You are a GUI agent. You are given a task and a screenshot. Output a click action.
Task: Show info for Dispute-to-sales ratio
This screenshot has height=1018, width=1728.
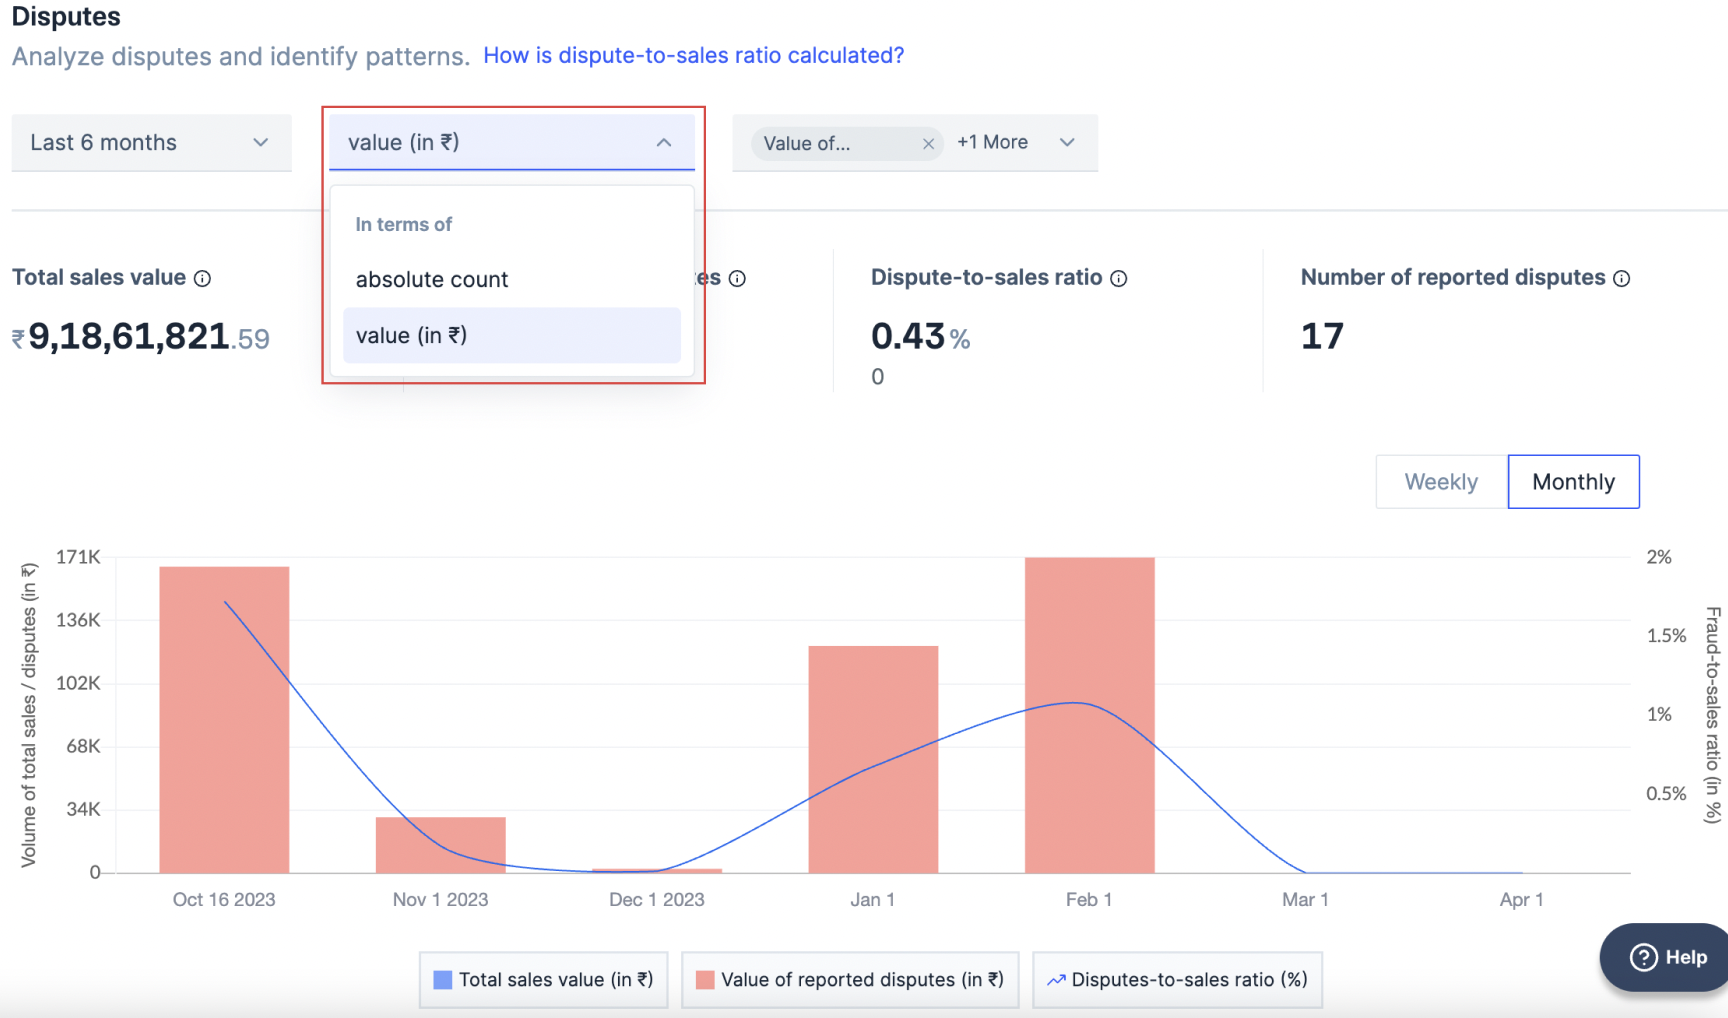pyautogui.click(x=1119, y=279)
